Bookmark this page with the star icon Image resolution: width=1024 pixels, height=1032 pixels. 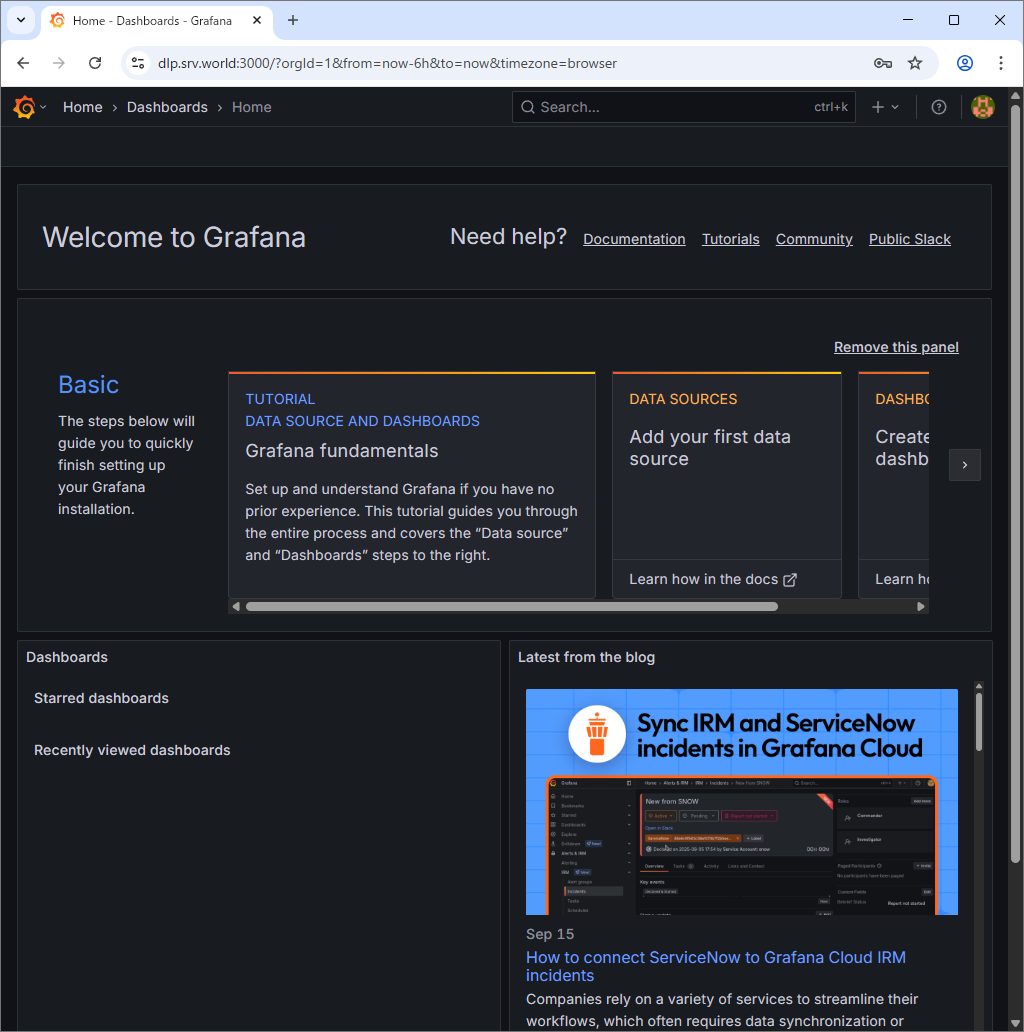915,63
